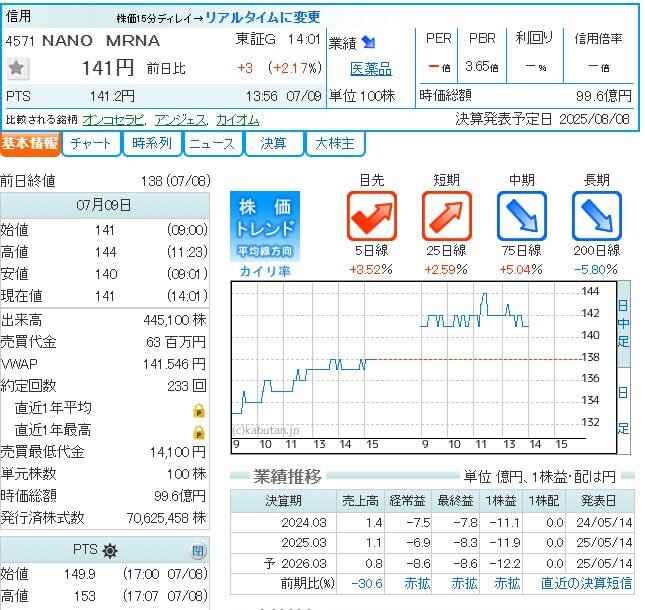Select the current price 141円
This screenshot has height=610, width=645.
(x=108, y=68)
